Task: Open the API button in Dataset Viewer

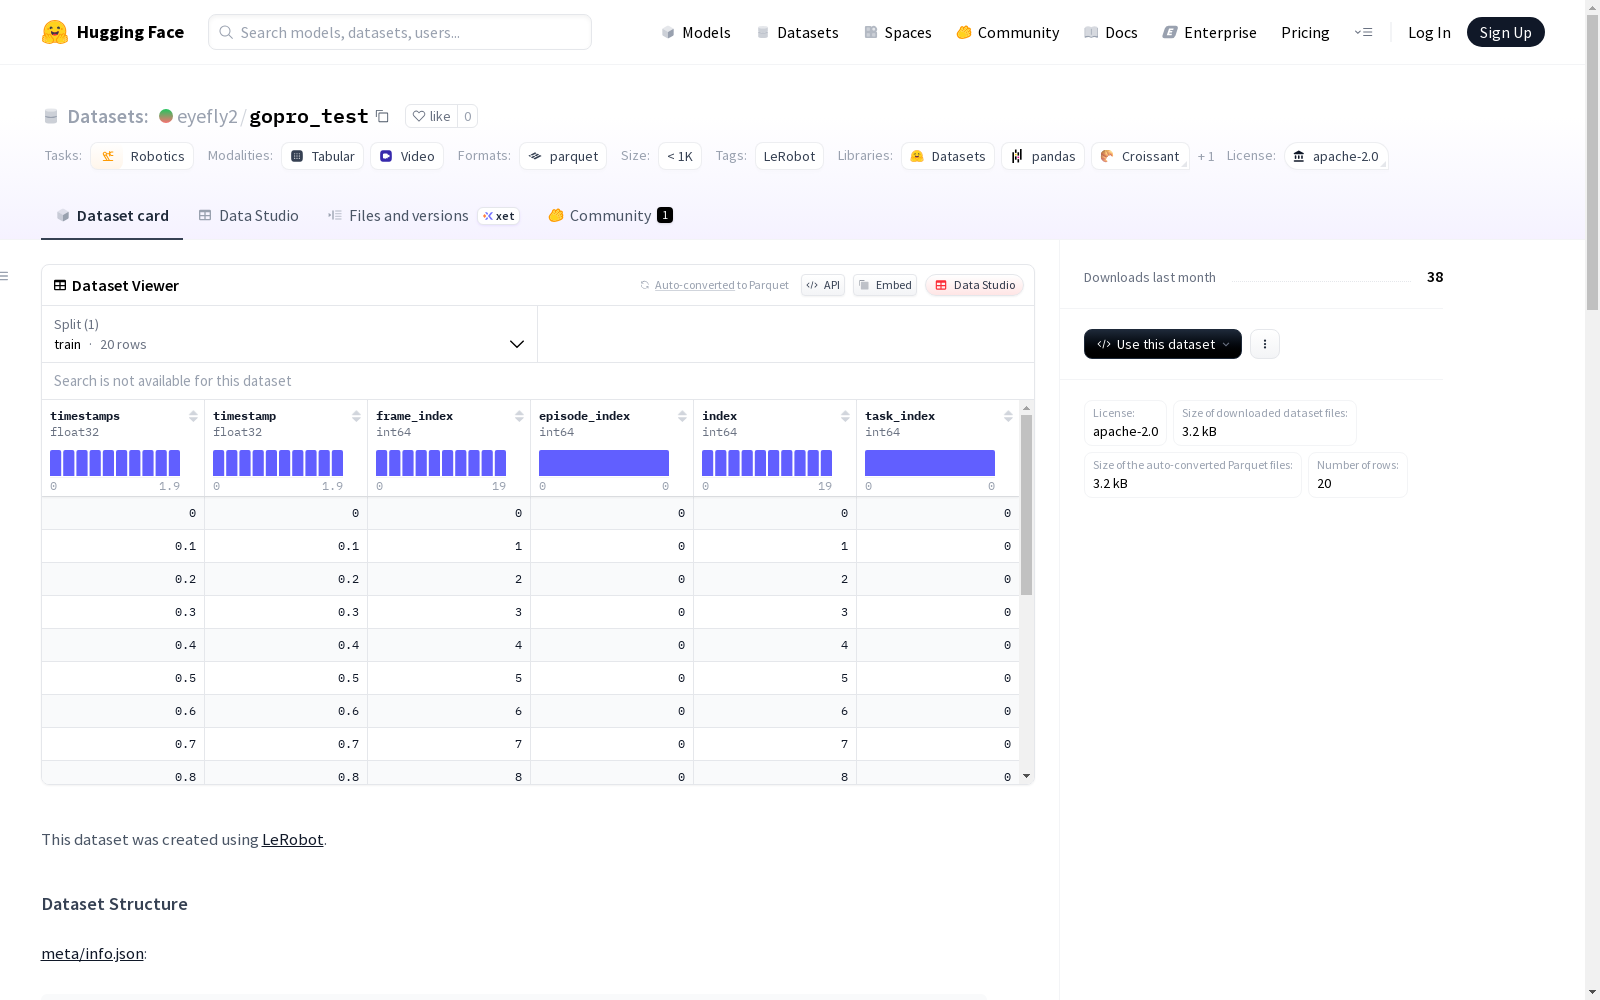Action: click(x=823, y=285)
